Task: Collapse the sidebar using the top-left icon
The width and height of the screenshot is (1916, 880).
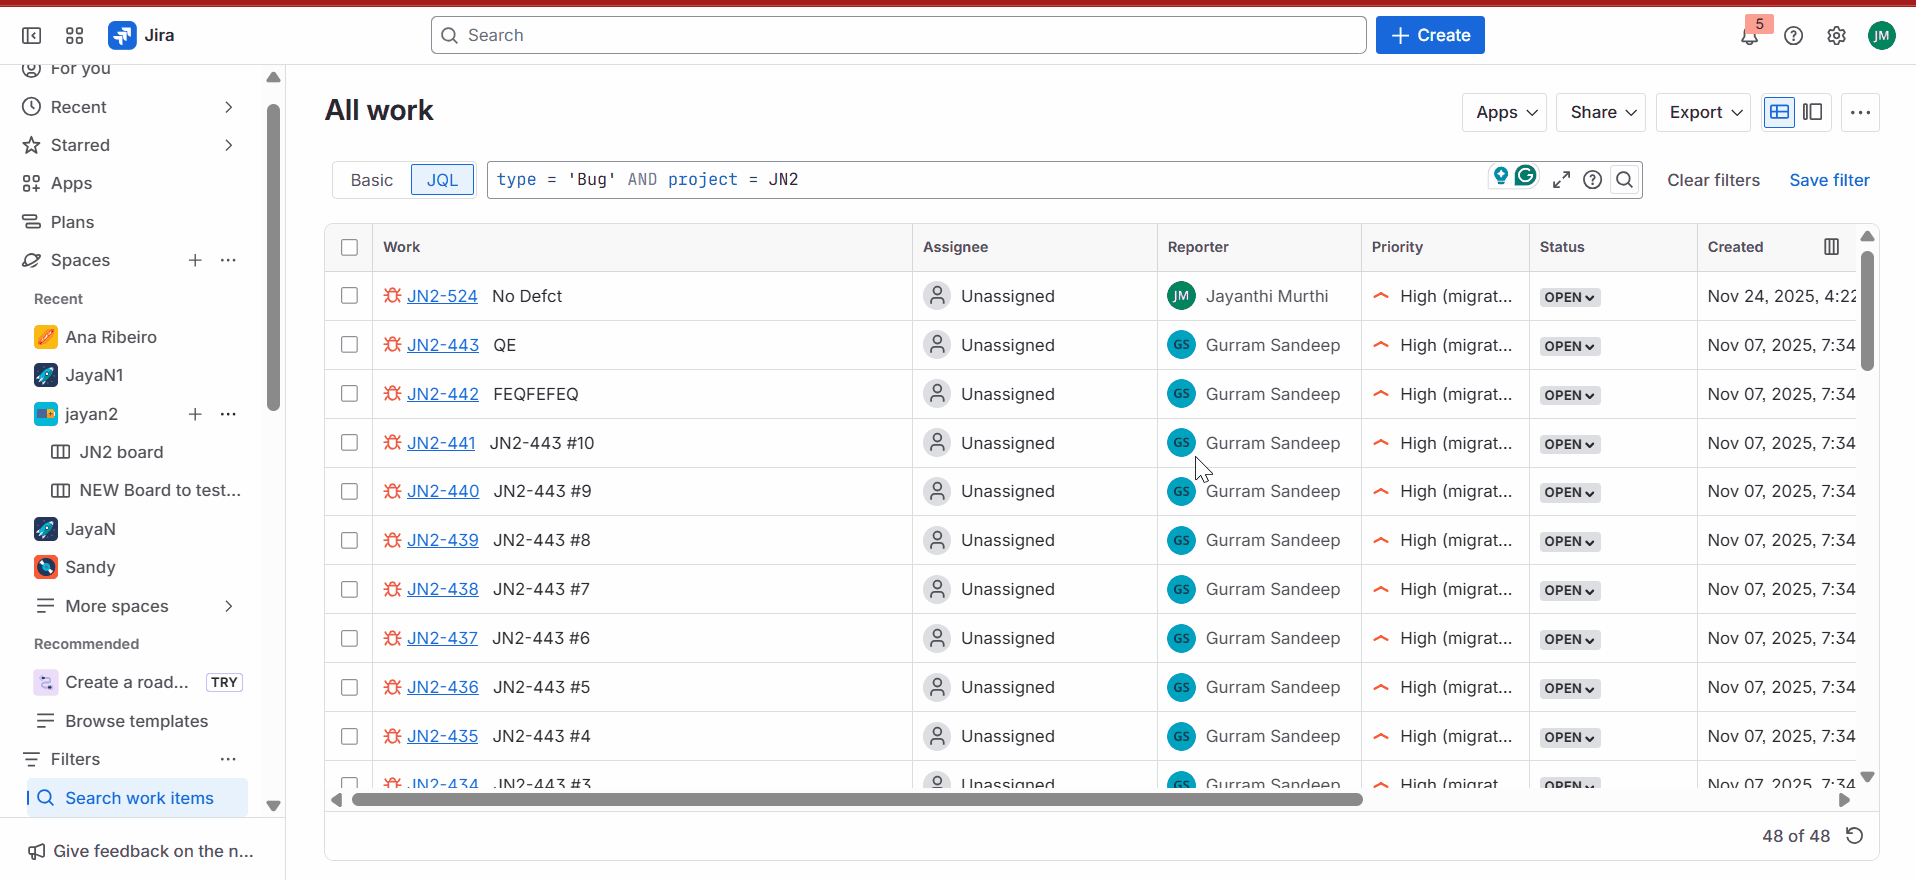Action: [x=32, y=36]
